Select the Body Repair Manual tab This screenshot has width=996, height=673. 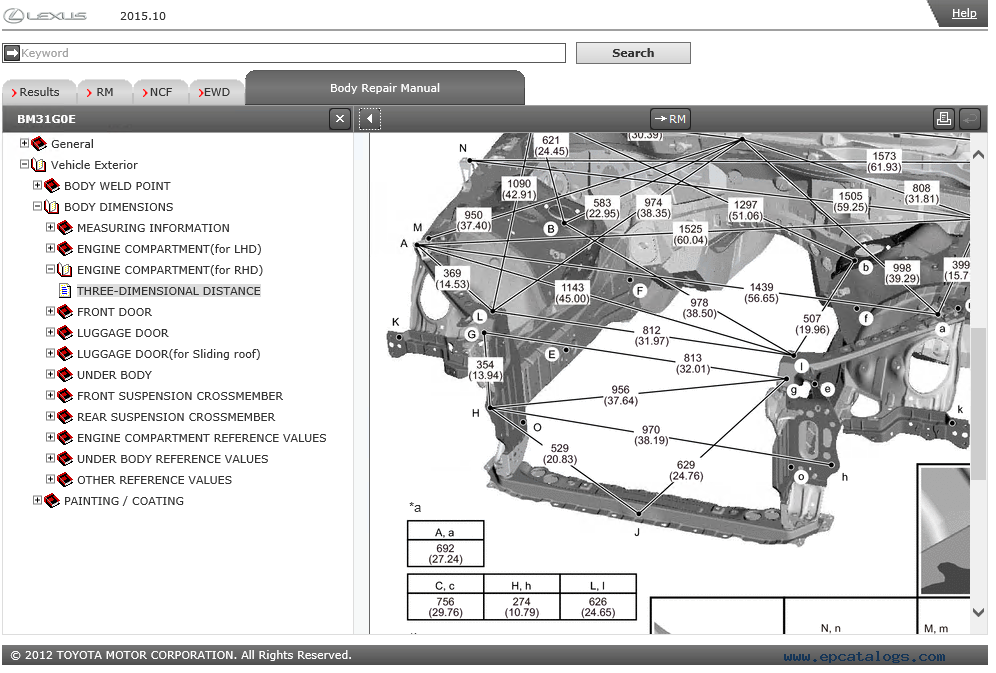385,88
